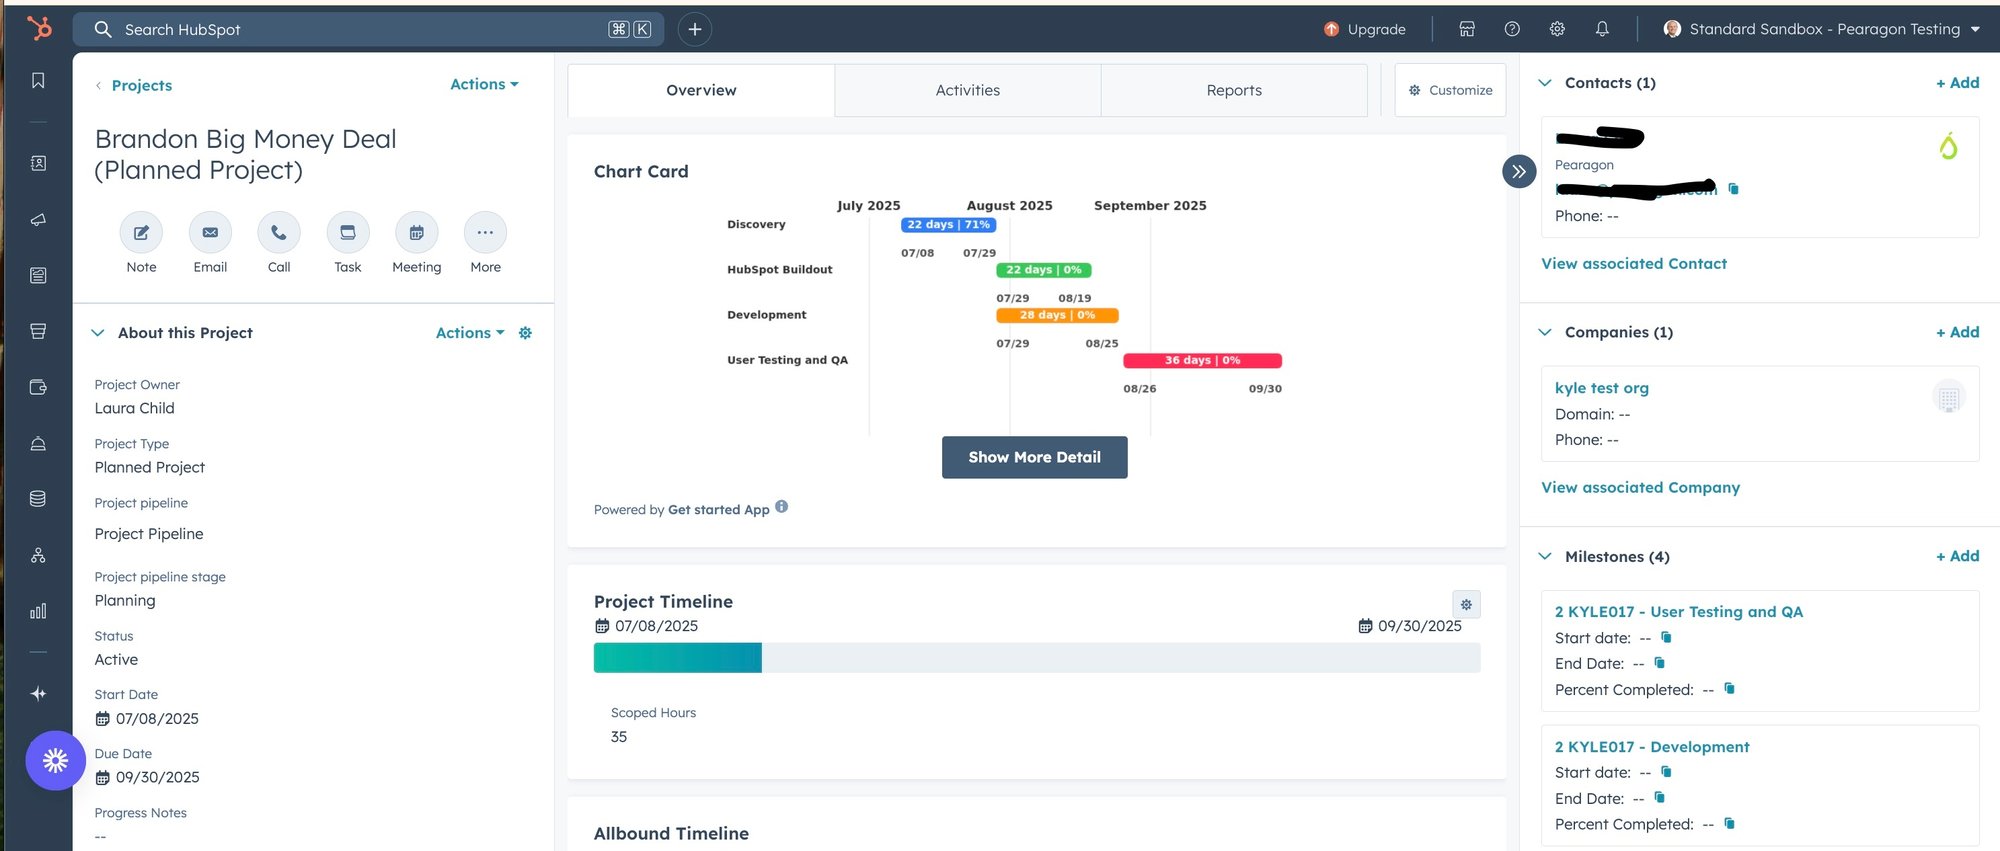2000x851 pixels.
Task: Open the Data Management database sidebar icon
Action: 38,499
